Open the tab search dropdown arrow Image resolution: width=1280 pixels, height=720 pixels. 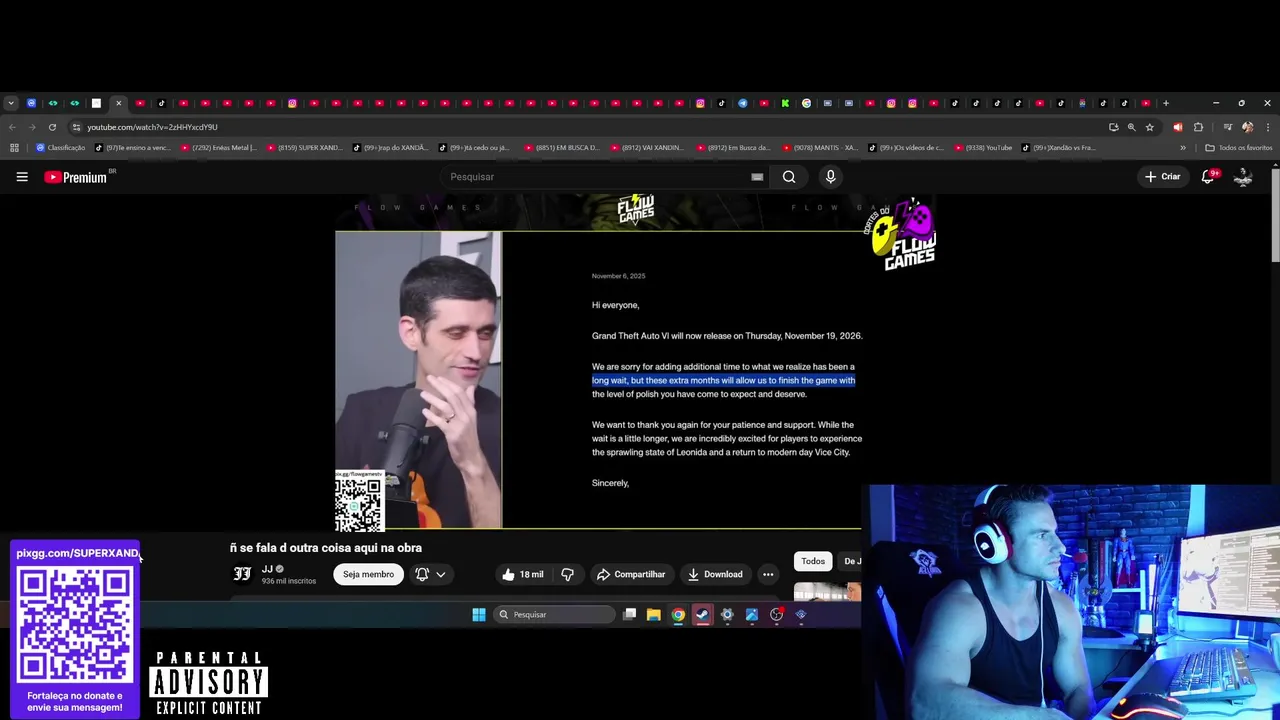click(x=10, y=103)
